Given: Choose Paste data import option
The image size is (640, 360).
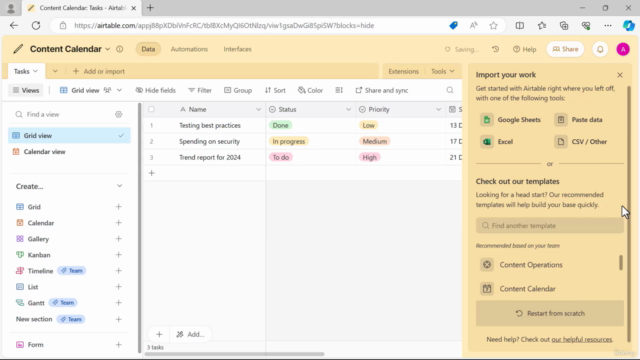Looking at the screenshot, I should [x=578, y=120].
